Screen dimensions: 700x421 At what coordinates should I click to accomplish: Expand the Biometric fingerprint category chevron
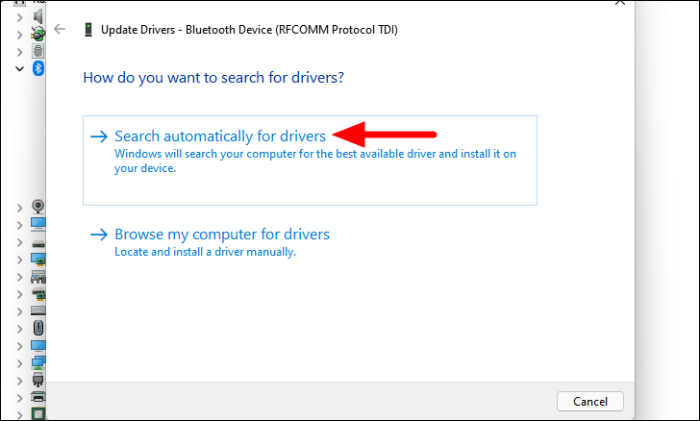19,52
